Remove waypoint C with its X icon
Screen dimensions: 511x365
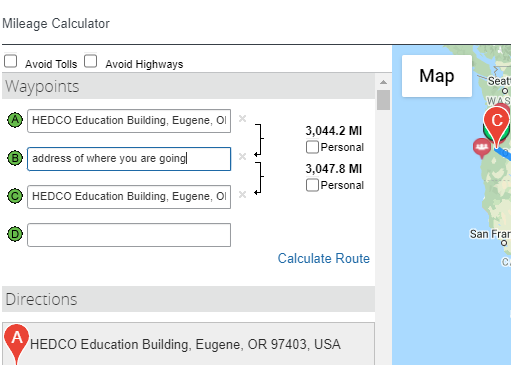pyautogui.click(x=242, y=195)
